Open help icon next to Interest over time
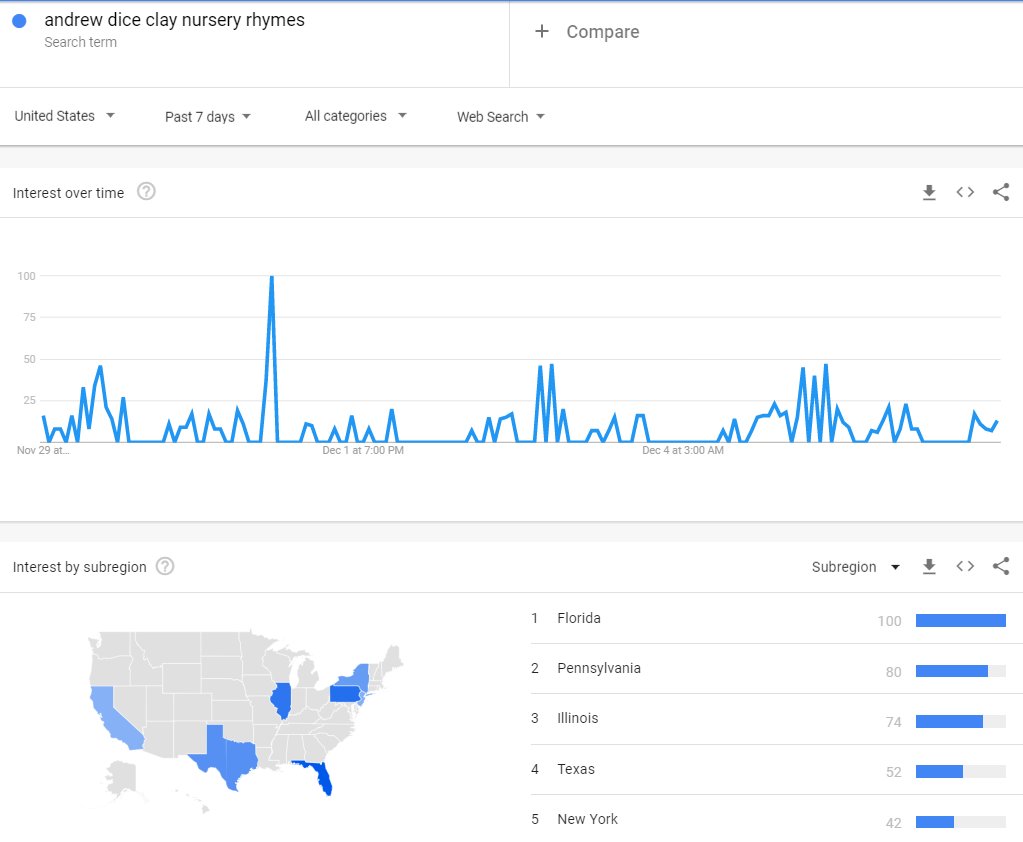 coord(146,192)
